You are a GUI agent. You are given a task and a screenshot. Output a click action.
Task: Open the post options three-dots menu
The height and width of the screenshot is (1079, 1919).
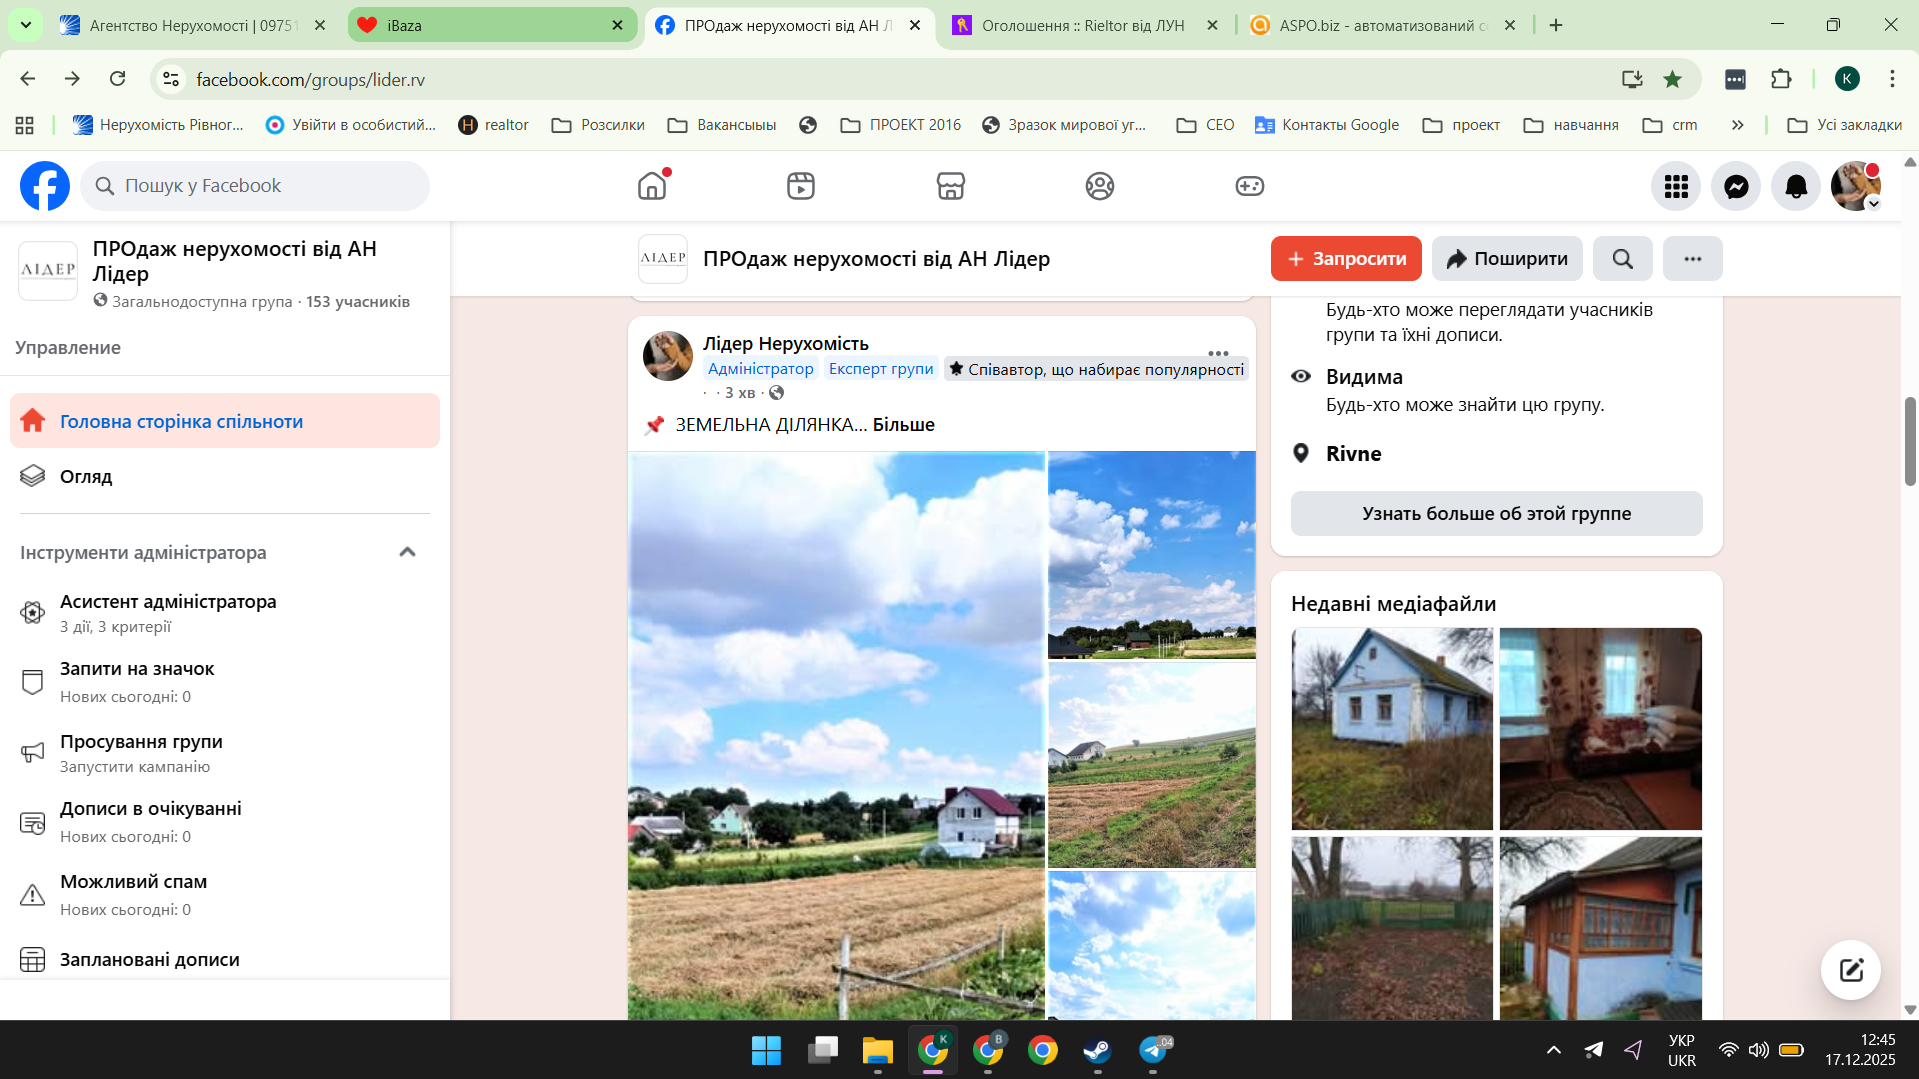click(x=1217, y=353)
